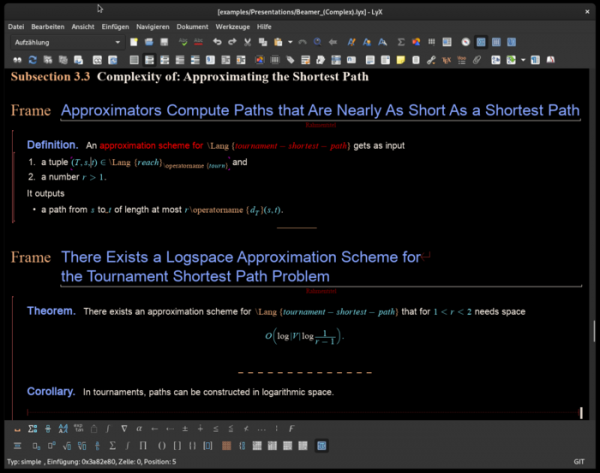Click the New document icon

(x=134, y=42)
